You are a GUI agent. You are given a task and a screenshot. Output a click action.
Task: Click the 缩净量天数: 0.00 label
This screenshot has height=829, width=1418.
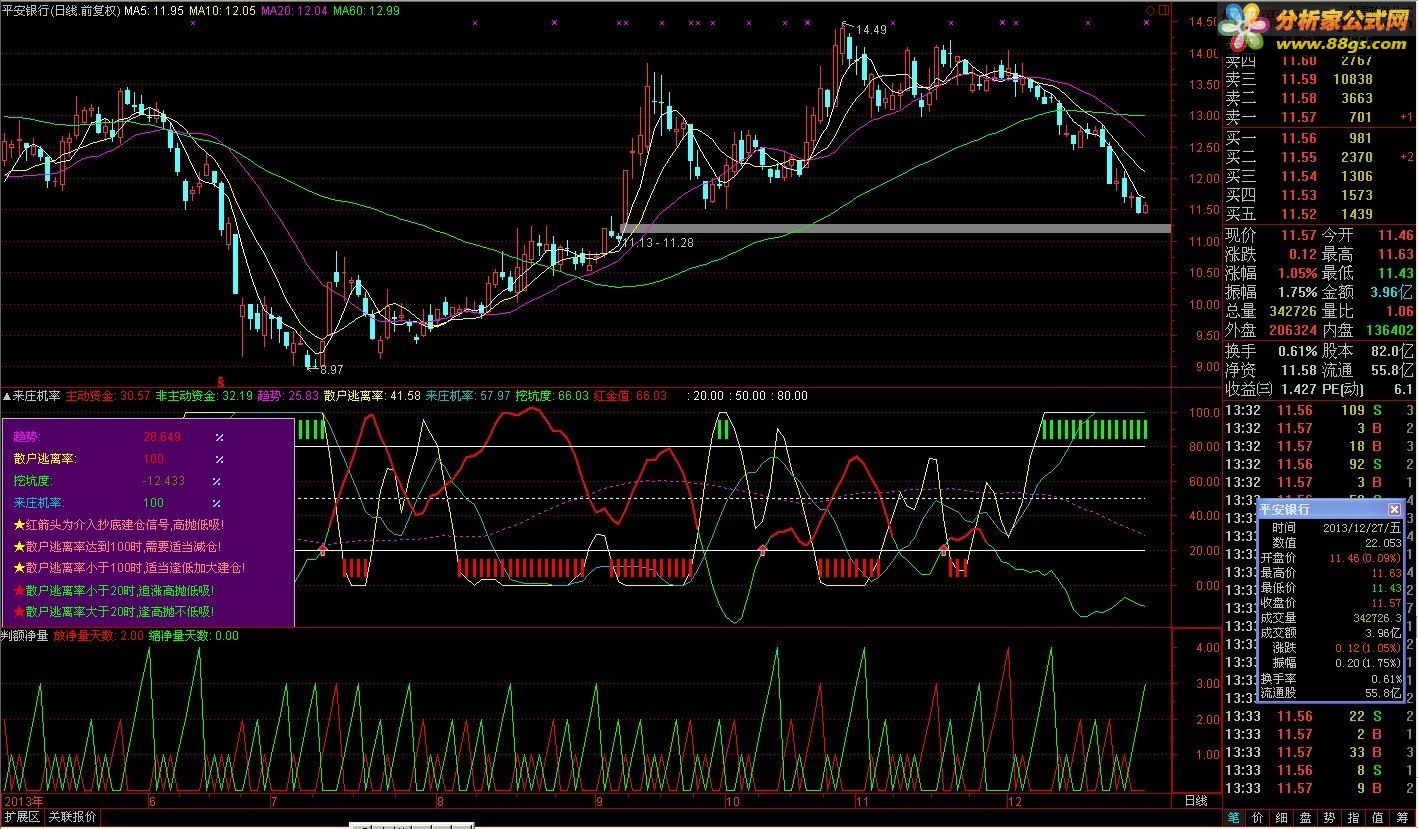tap(193, 635)
